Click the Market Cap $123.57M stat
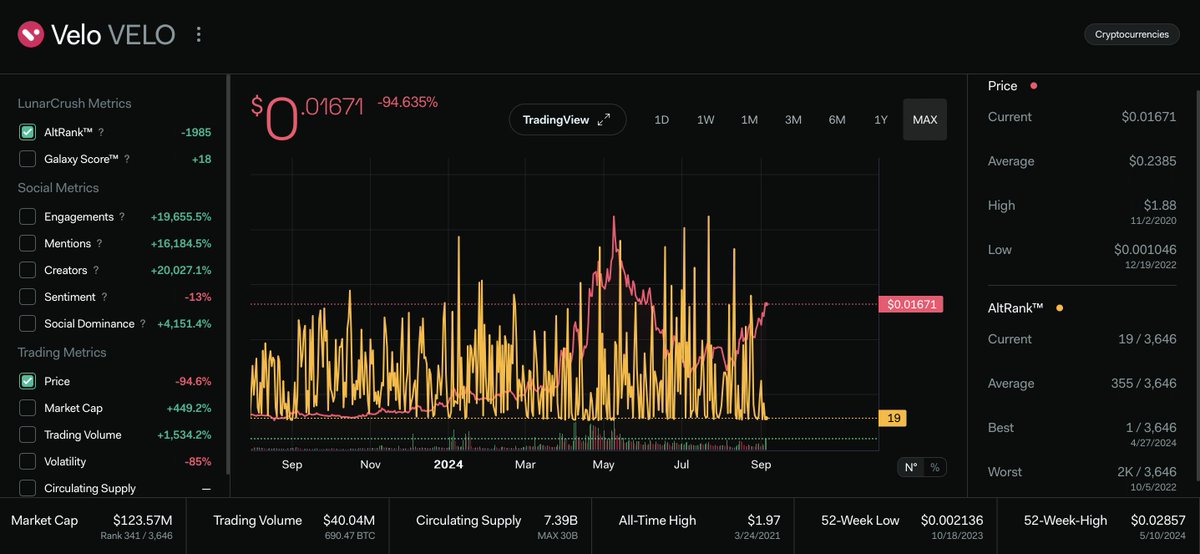The height and width of the screenshot is (554, 1200). click(92, 525)
